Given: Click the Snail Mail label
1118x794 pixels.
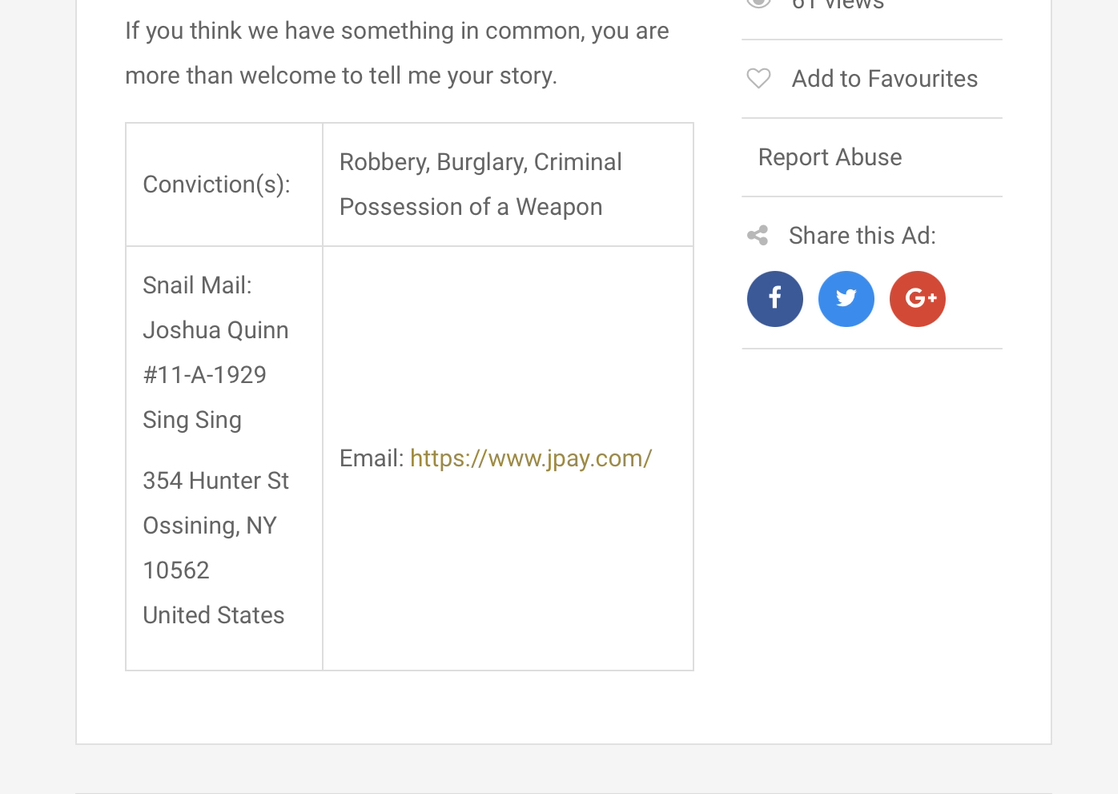Looking at the screenshot, I should point(197,285).
